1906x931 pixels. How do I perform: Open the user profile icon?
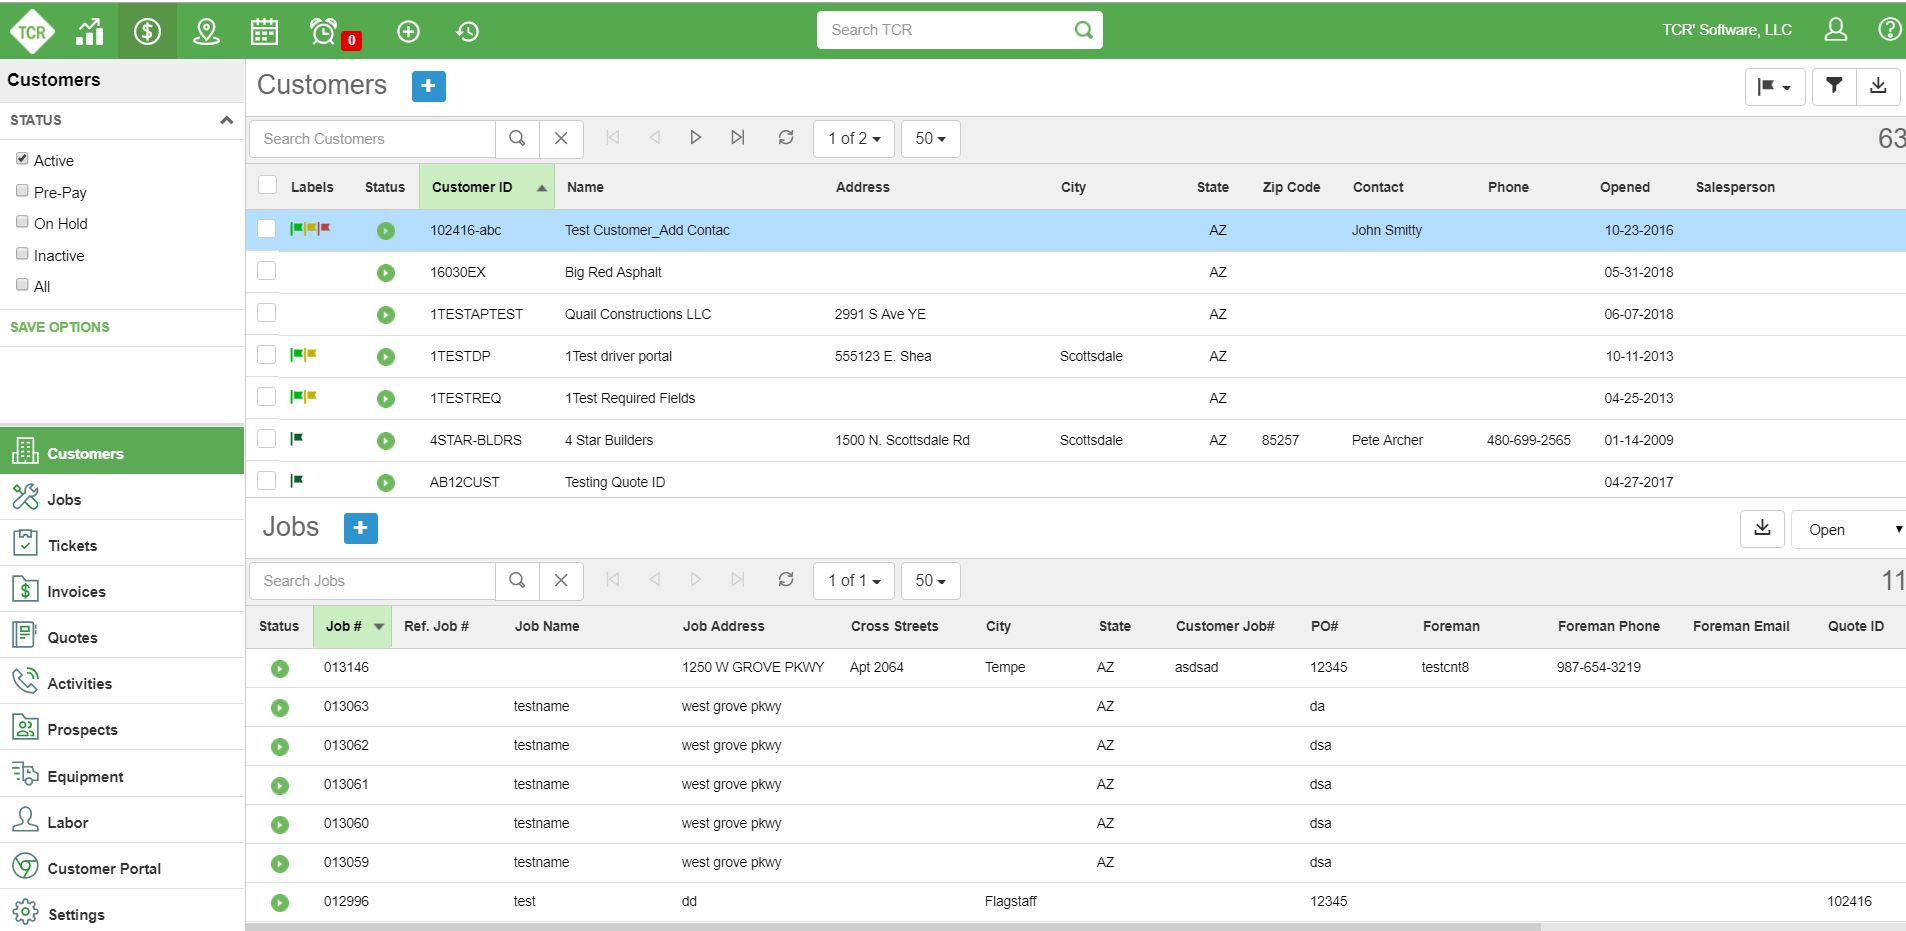tap(1835, 30)
